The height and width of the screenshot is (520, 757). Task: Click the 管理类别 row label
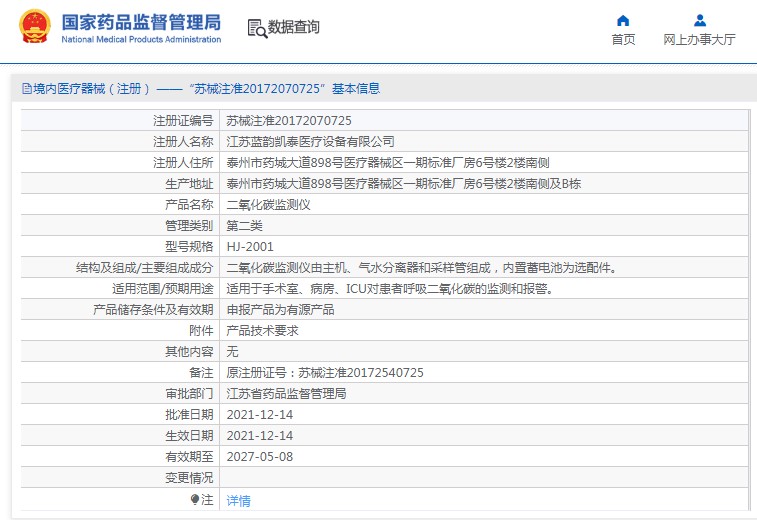click(189, 225)
